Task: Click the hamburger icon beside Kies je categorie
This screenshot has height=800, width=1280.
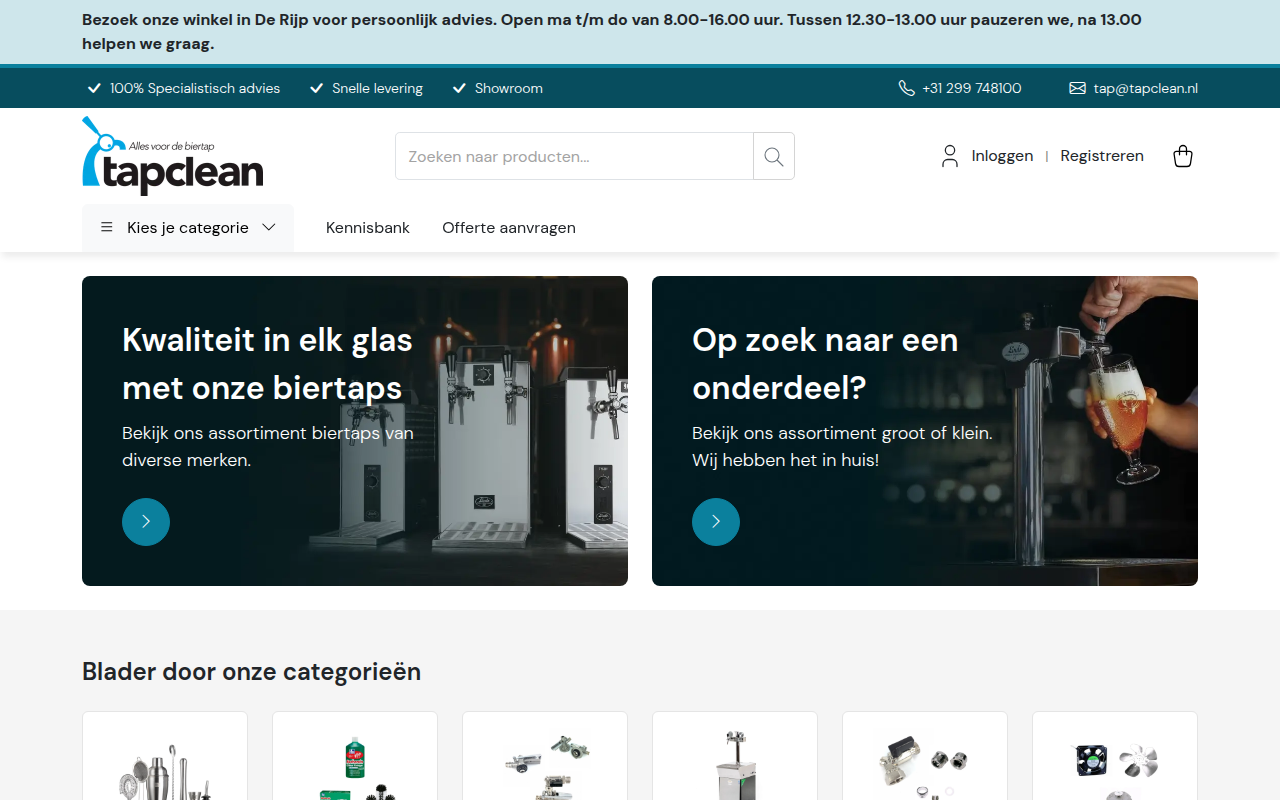Action: [x=107, y=228]
